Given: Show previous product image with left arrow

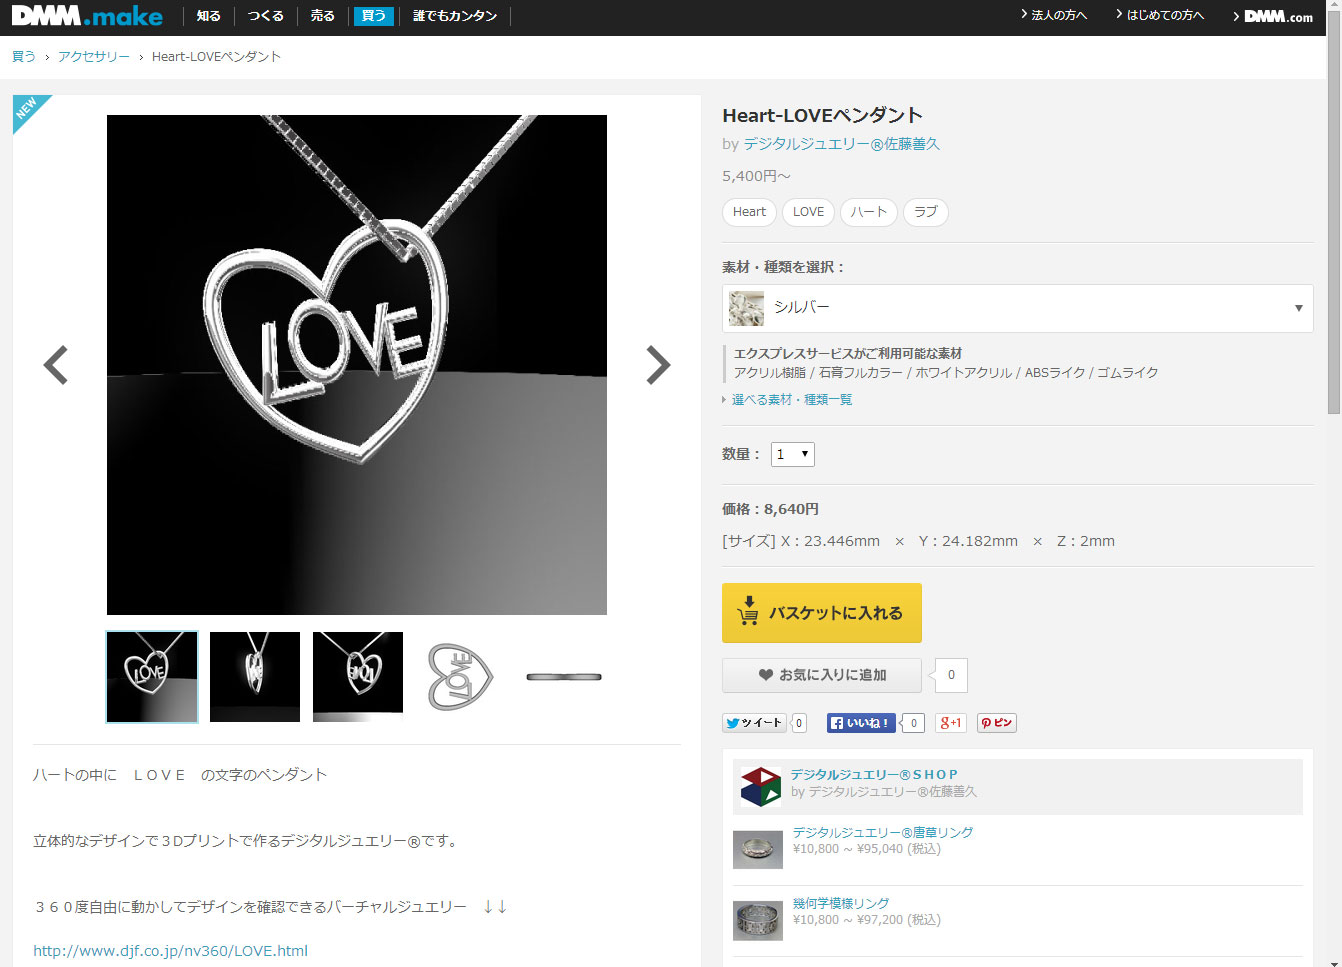Looking at the screenshot, I should pyautogui.click(x=56, y=365).
